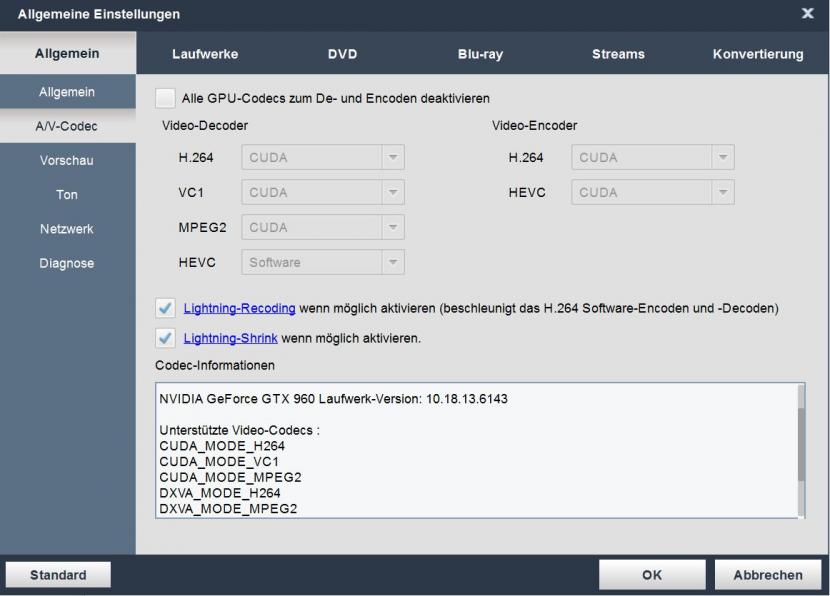
Task: Uncheck Lightning-Recoding activation checkbox
Action: point(165,309)
